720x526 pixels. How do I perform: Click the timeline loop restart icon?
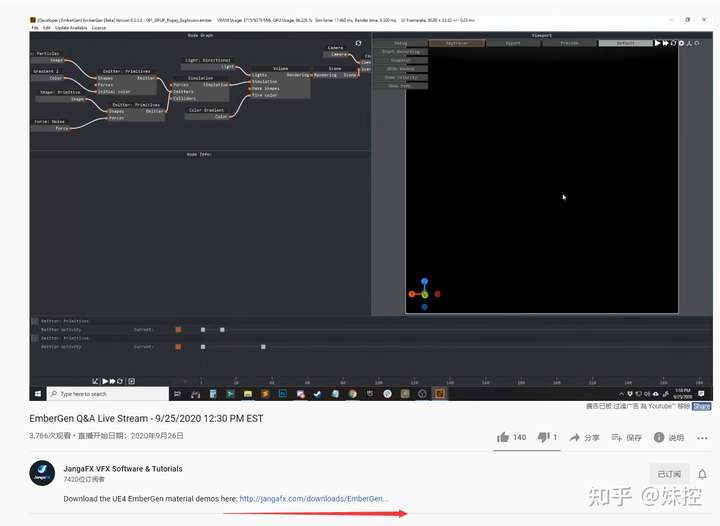click(120, 381)
